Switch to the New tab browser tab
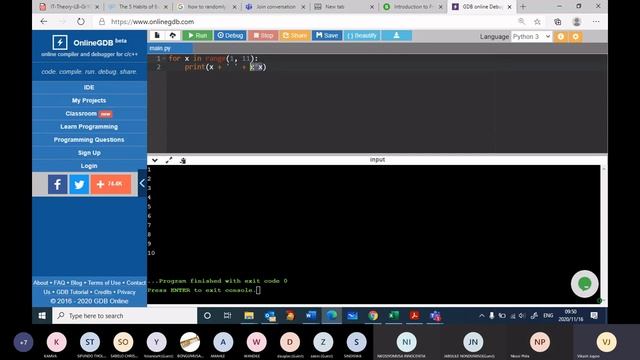 344,7
